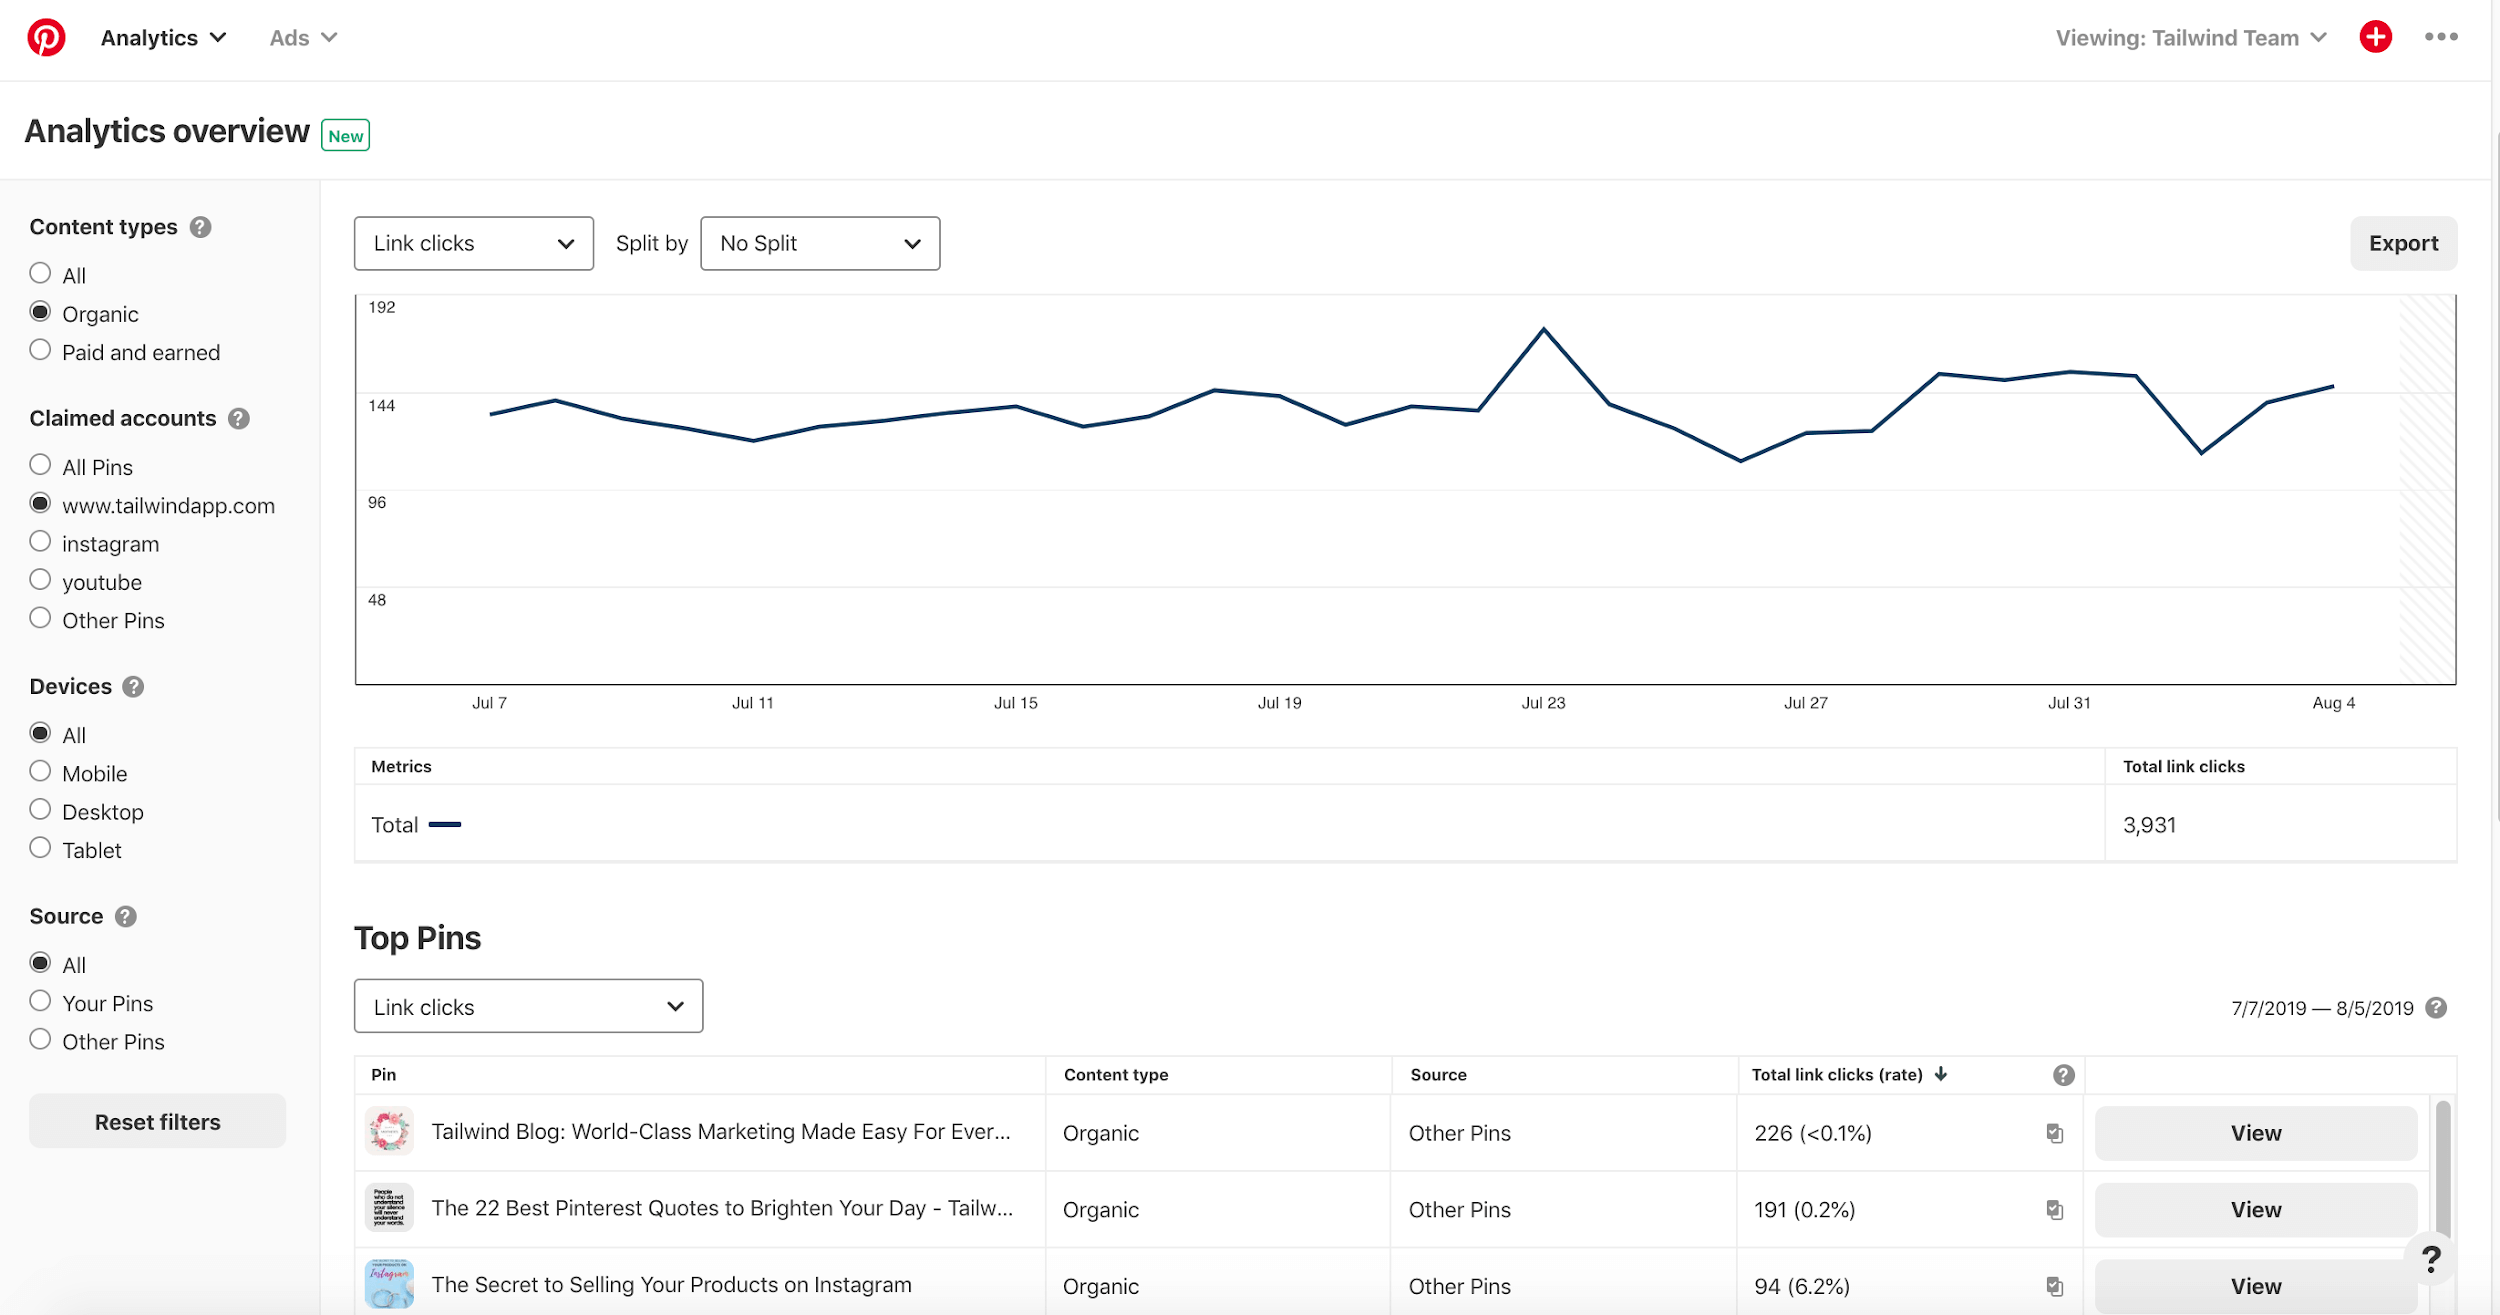This screenshot has width=2500, height=1315.
Task: Click the Source help question icon
Action: point(125,917)
